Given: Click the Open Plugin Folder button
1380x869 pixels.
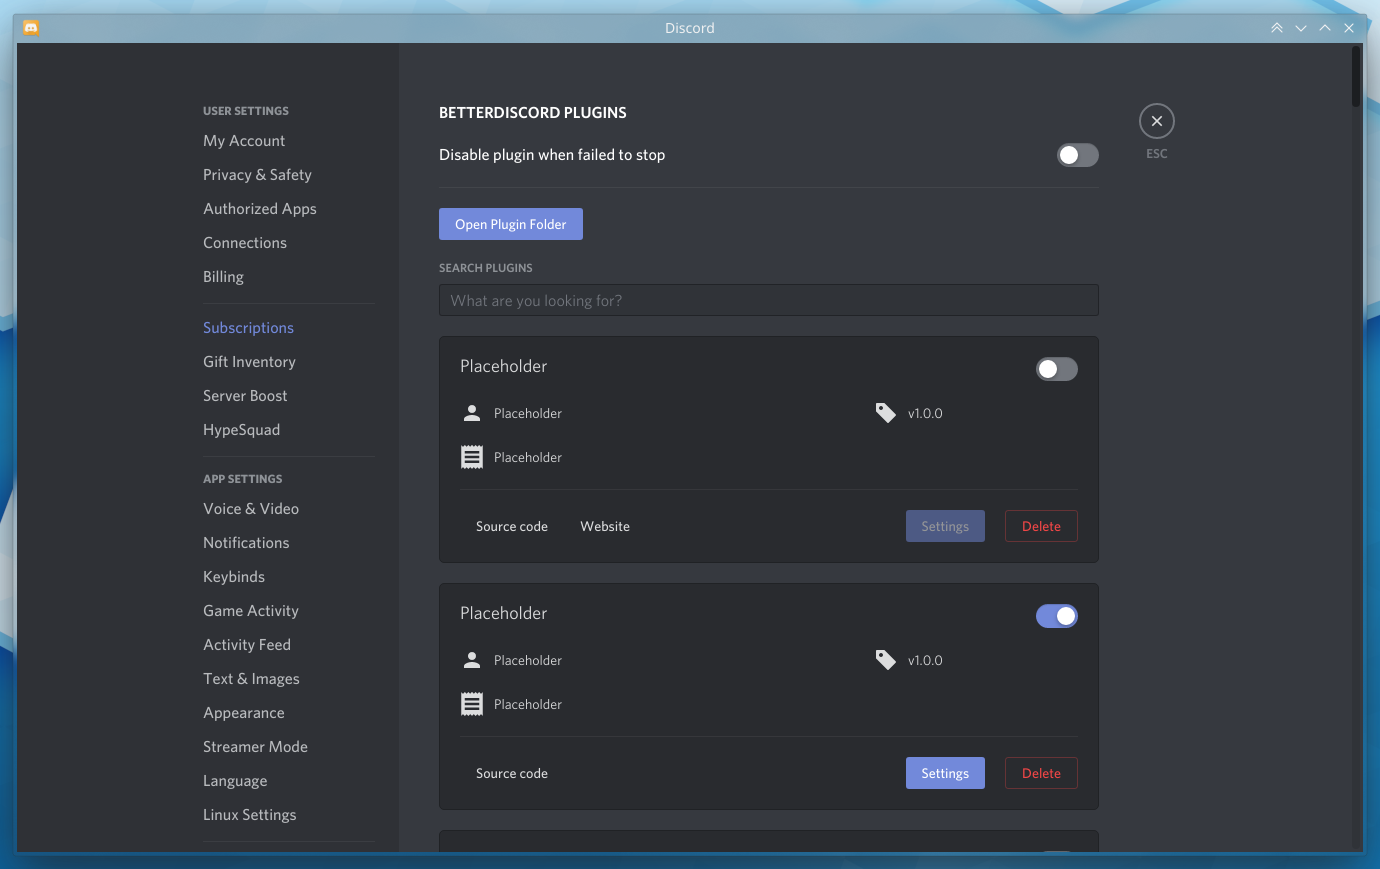Looking at the screenshot, I should 510,223.
